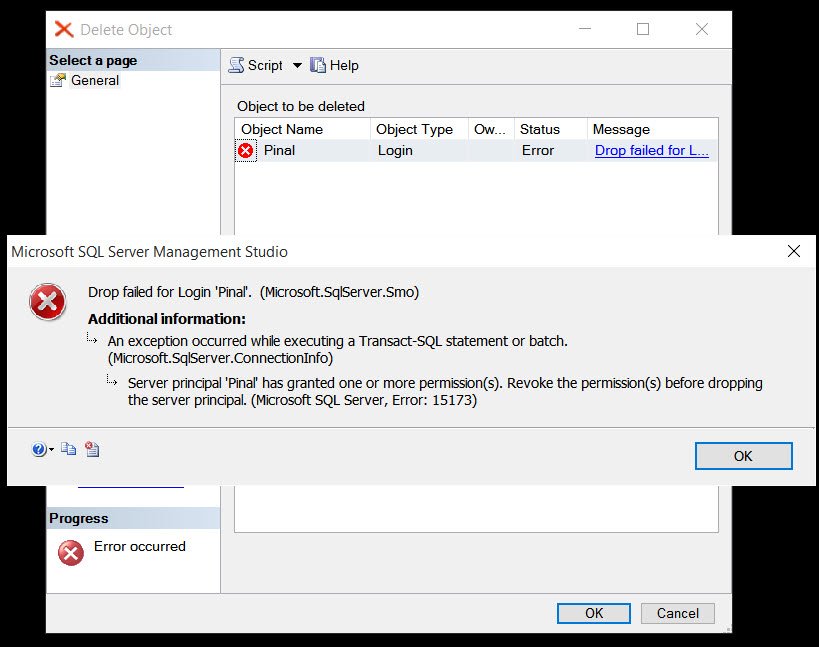The image size is (819, 647).
Task: Click the 'Object to be deleted' label
Action: [x=301, y=106]
